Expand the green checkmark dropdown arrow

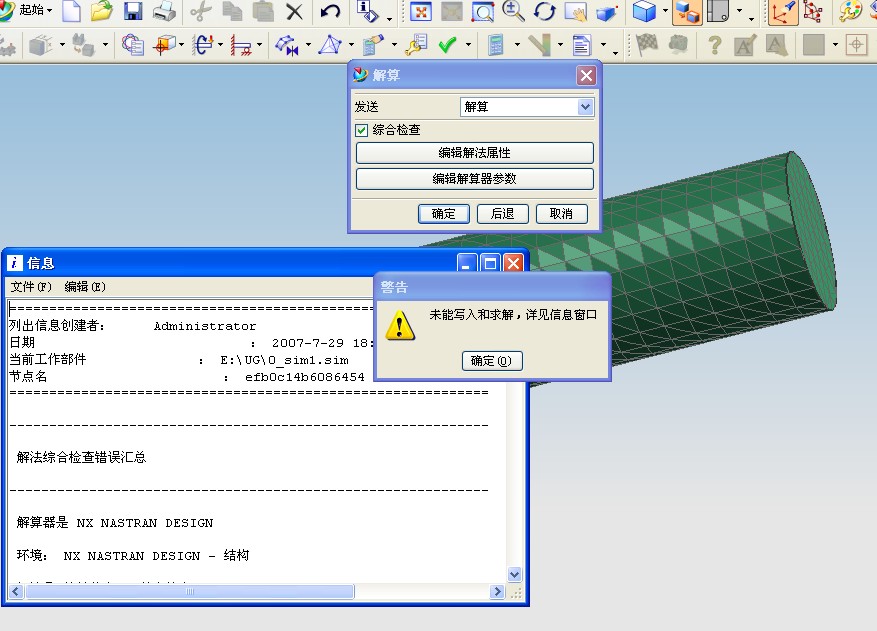click(x=468, y=45)
